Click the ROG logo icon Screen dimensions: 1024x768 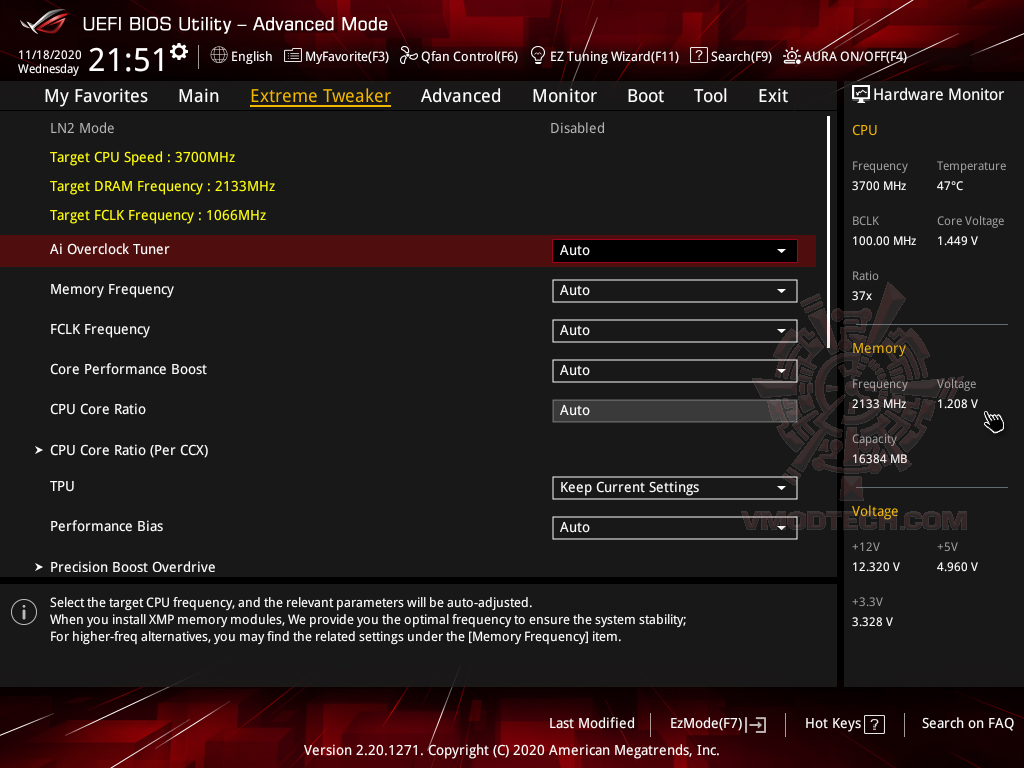43,22
